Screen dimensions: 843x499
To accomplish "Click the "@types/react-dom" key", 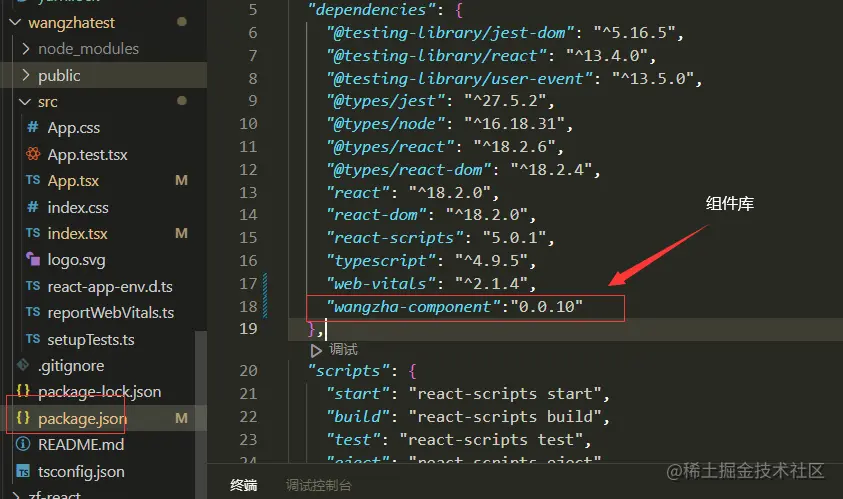I will point(409,170).
